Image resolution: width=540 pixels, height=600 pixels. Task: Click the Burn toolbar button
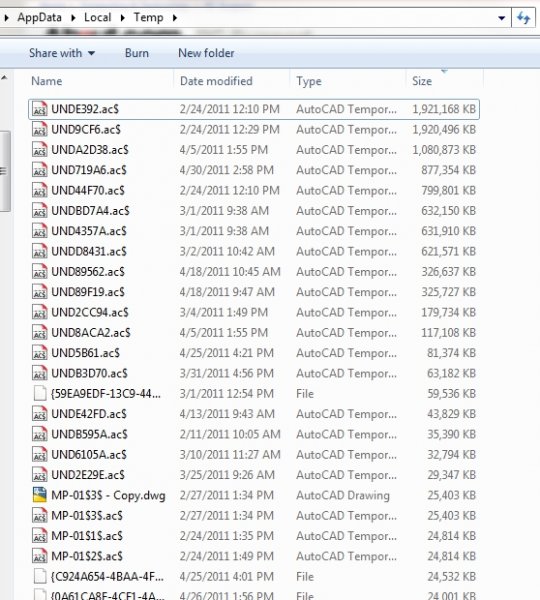tap(137, 53)
